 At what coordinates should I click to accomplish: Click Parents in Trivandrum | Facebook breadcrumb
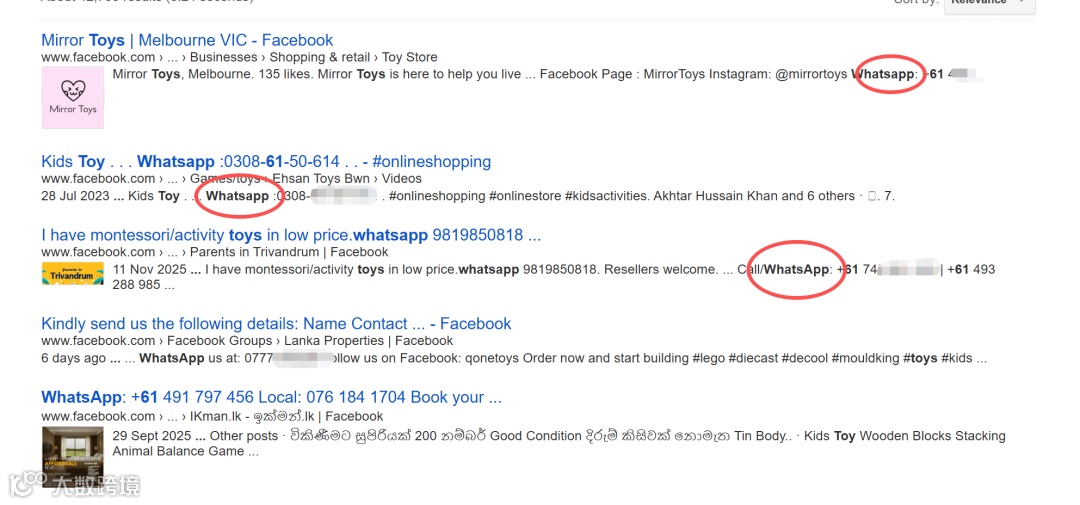[x=289, y=252]
